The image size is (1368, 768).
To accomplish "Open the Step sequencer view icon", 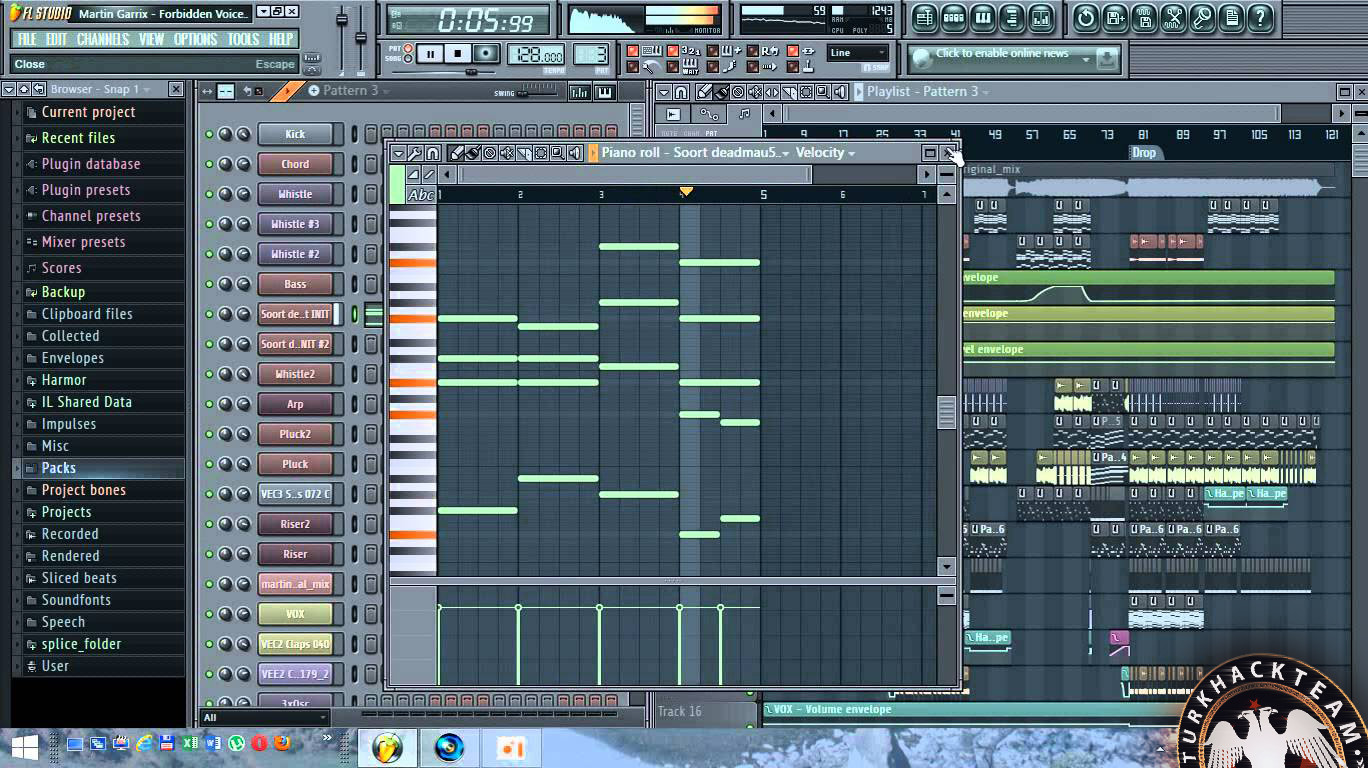I will coord(954,18).
